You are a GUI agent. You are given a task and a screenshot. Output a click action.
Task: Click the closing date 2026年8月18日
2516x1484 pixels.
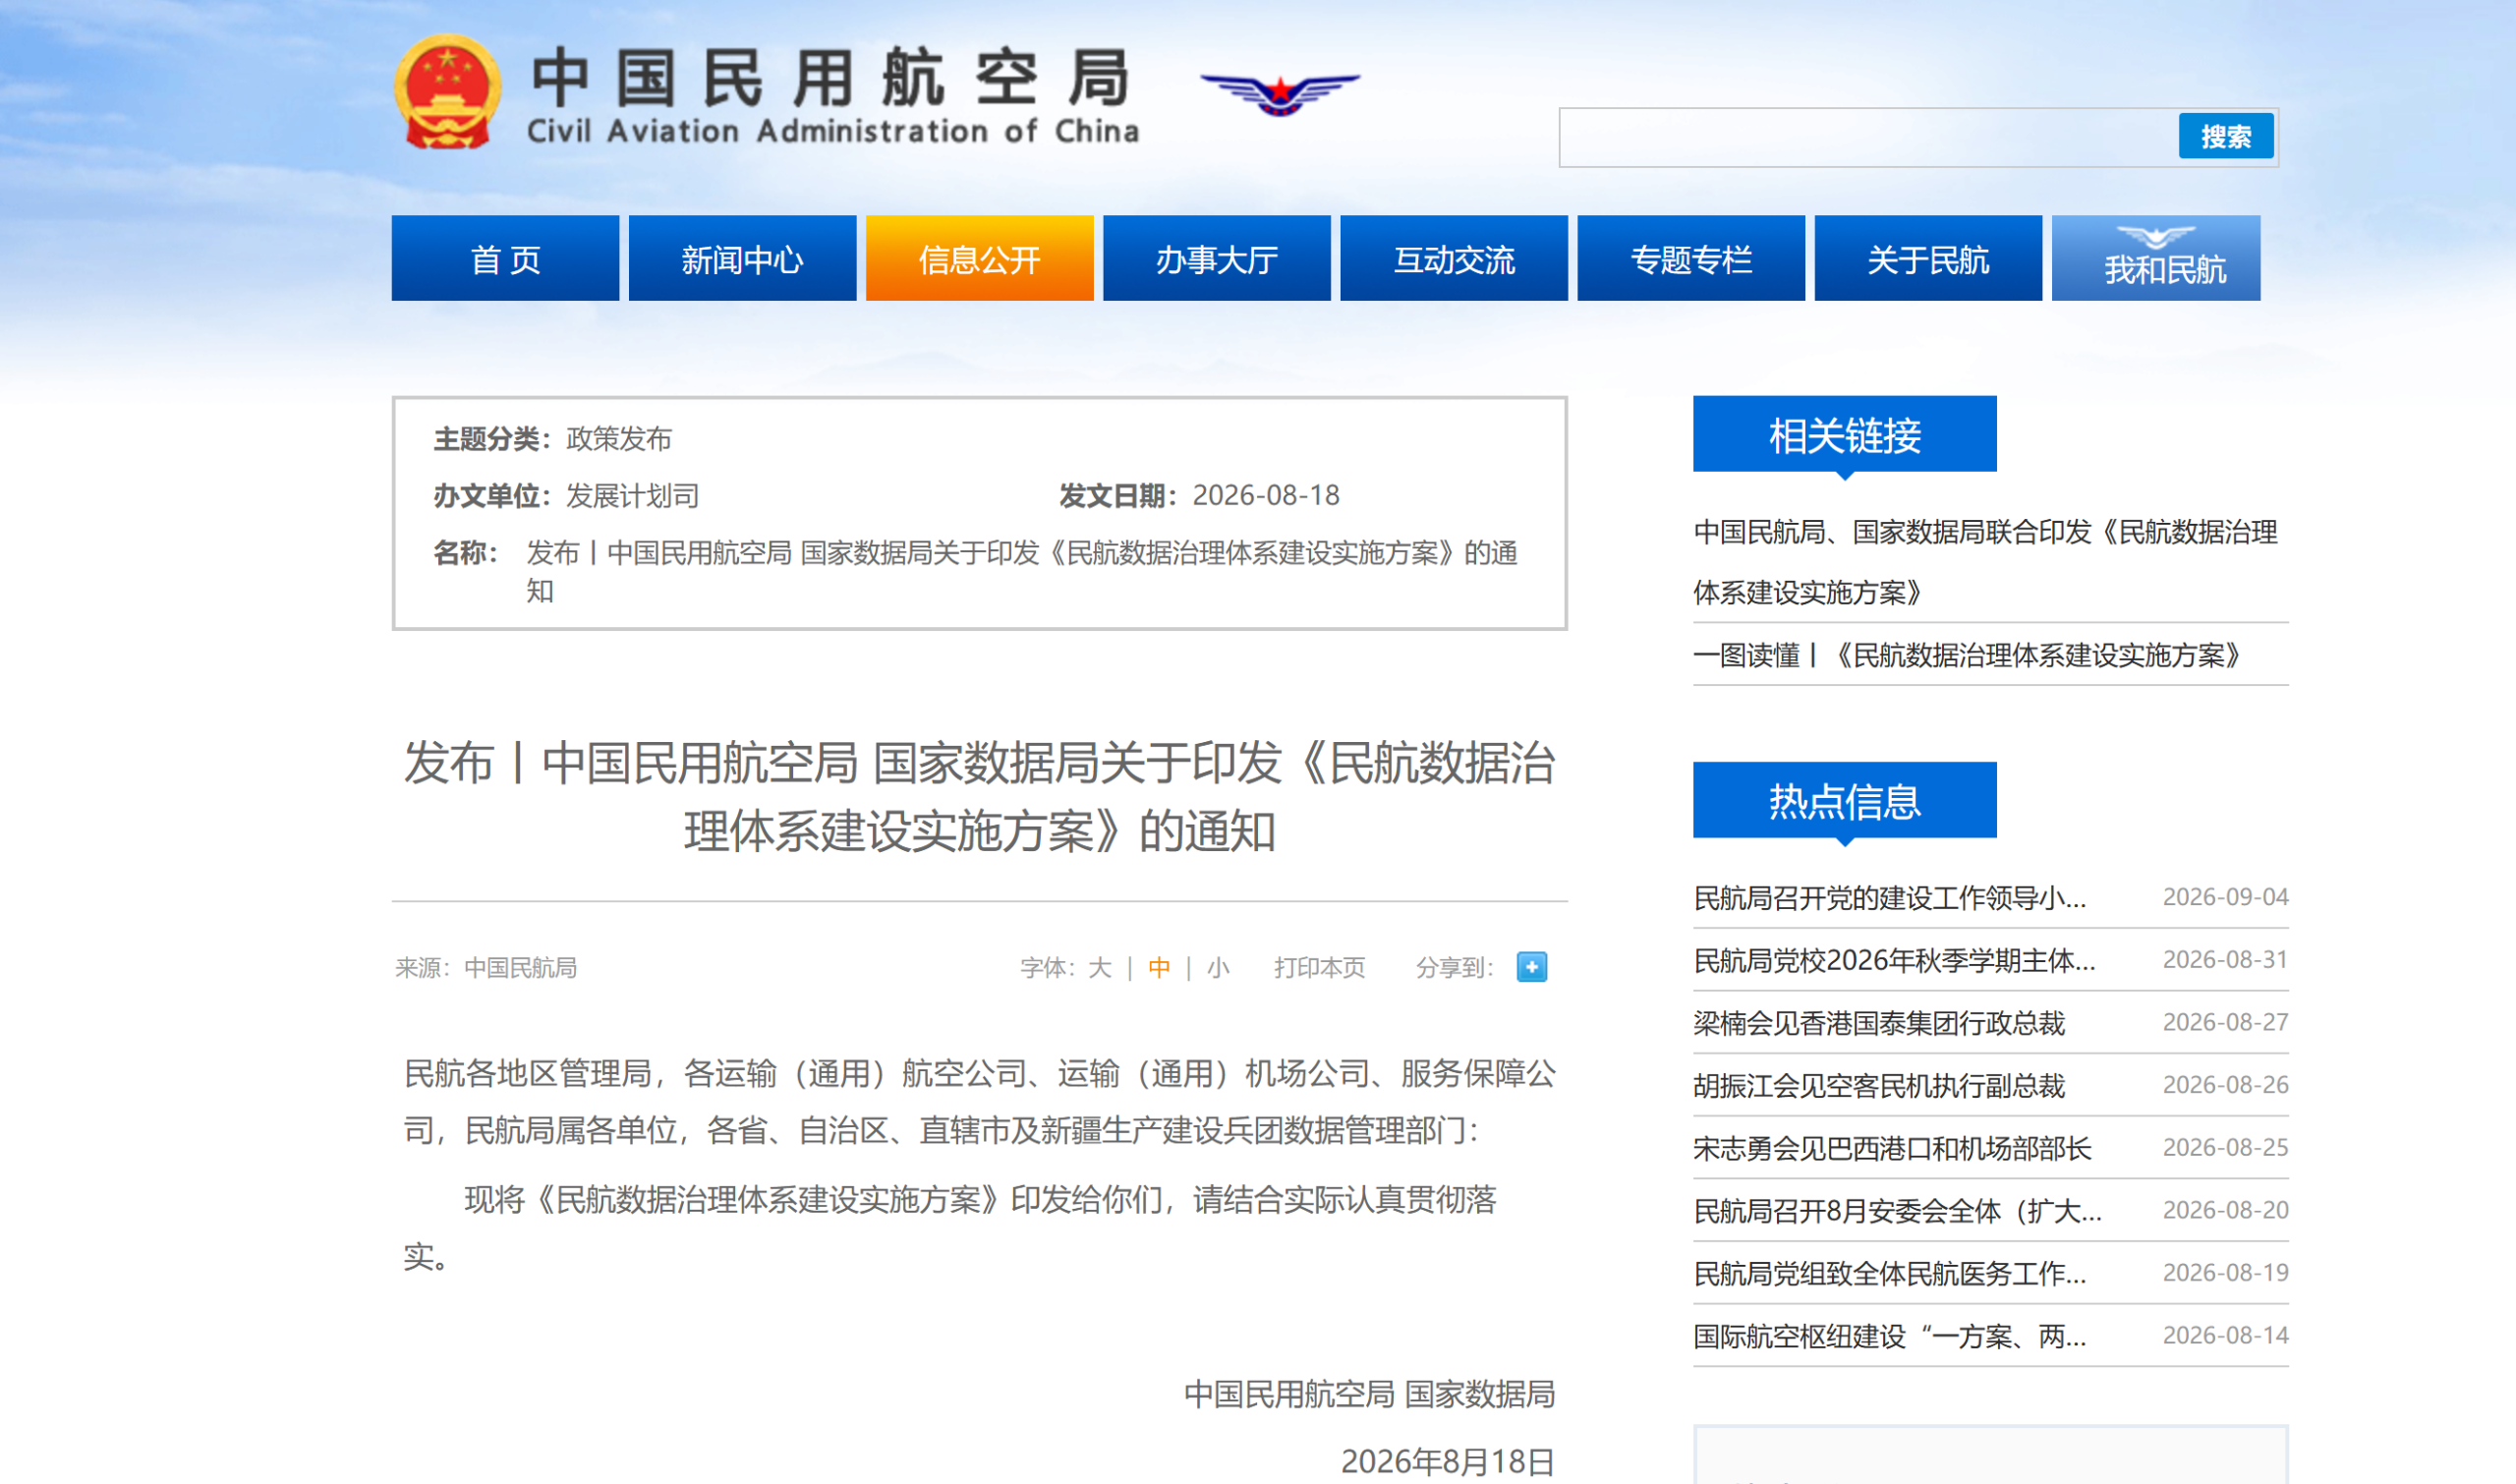[1447, 1461]
